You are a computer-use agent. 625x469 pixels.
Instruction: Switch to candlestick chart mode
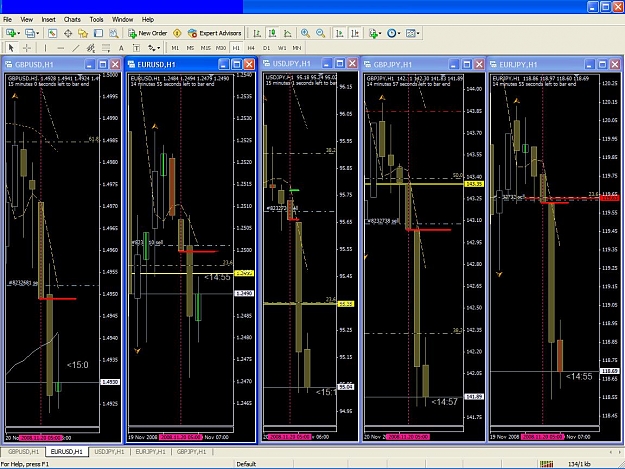coord(272,33)
